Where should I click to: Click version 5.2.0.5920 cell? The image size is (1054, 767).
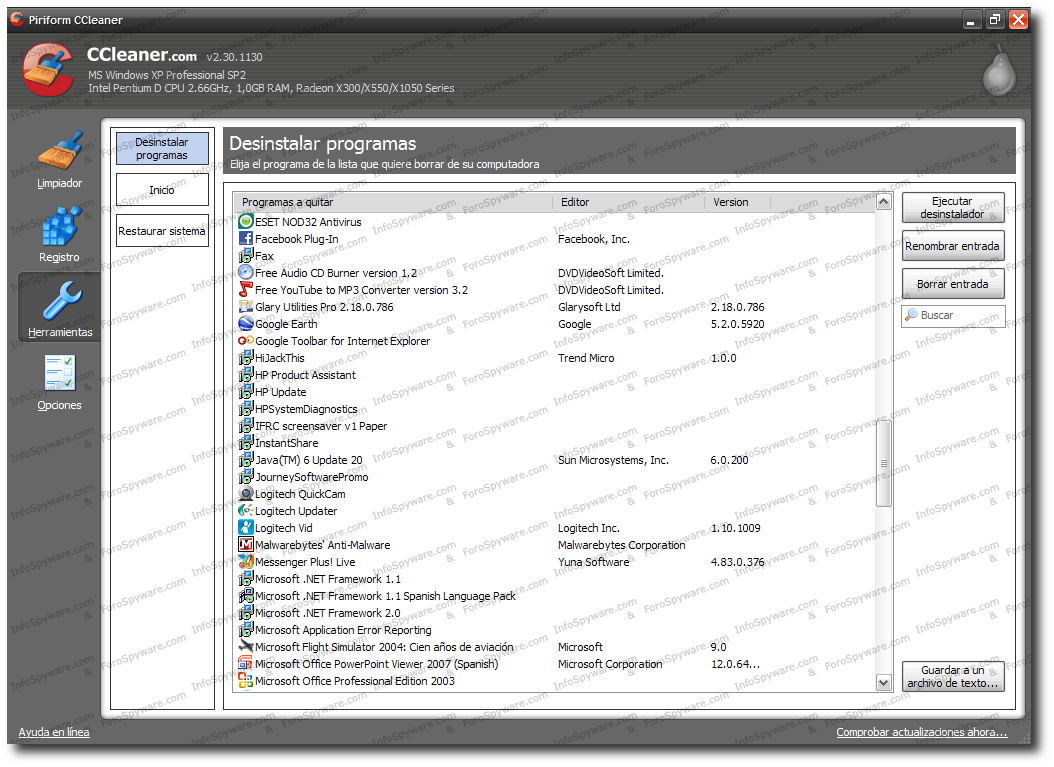tap(737, 323)
